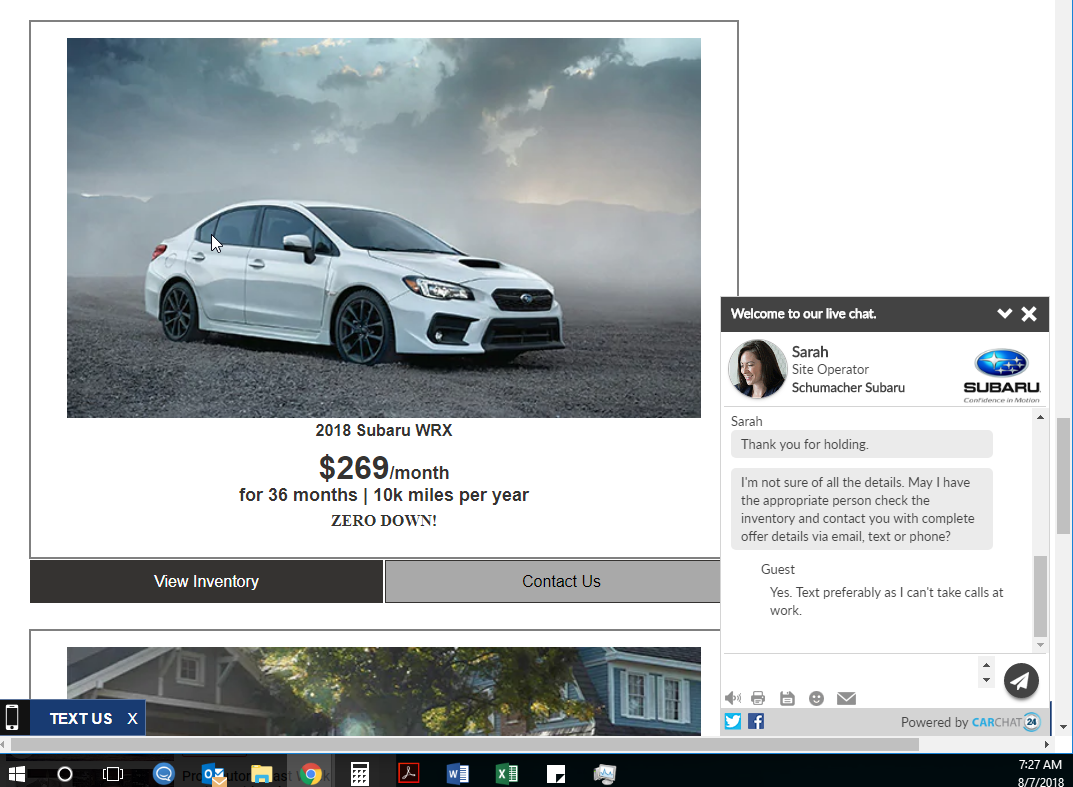Image resolution: width=1073 pixels, height=787 pixels.
Task: Dismiss the Text Us bar with X
Action: pyautogui.click(x=132, y=719)
